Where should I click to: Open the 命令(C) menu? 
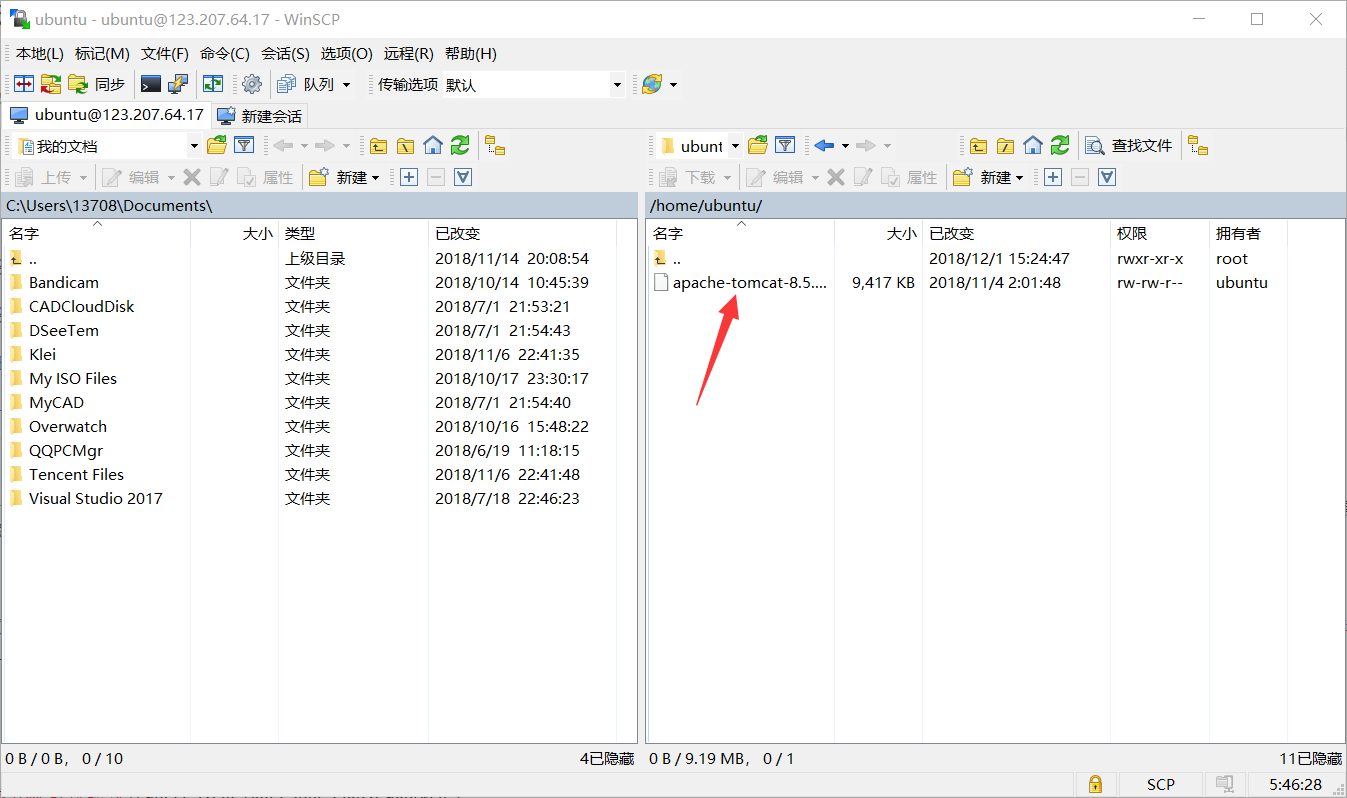pyautogui.click(x=225, y=54)
